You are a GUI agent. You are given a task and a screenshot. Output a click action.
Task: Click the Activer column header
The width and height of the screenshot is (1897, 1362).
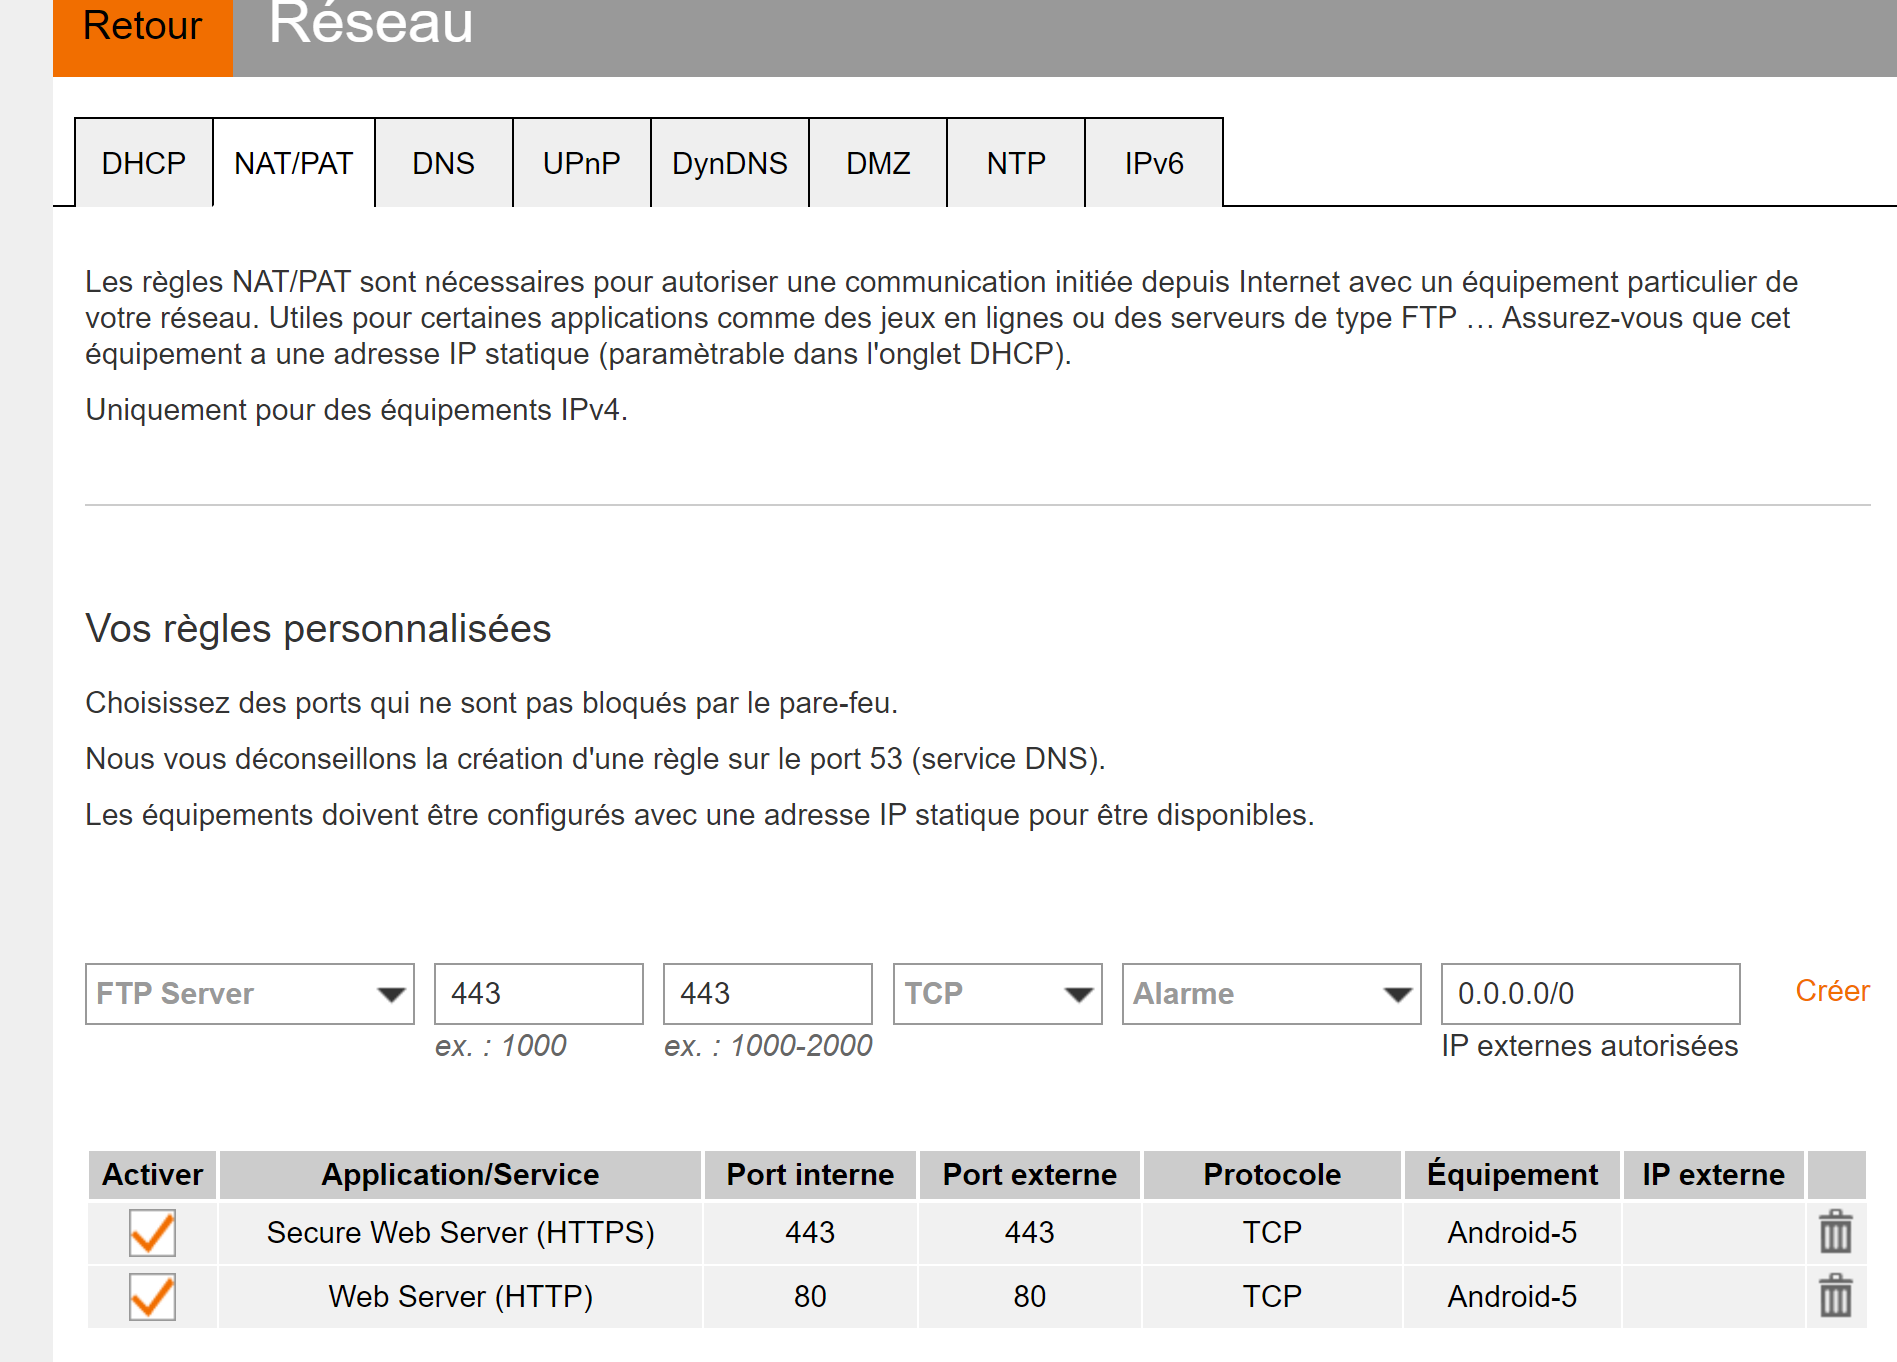(153, 1175)
